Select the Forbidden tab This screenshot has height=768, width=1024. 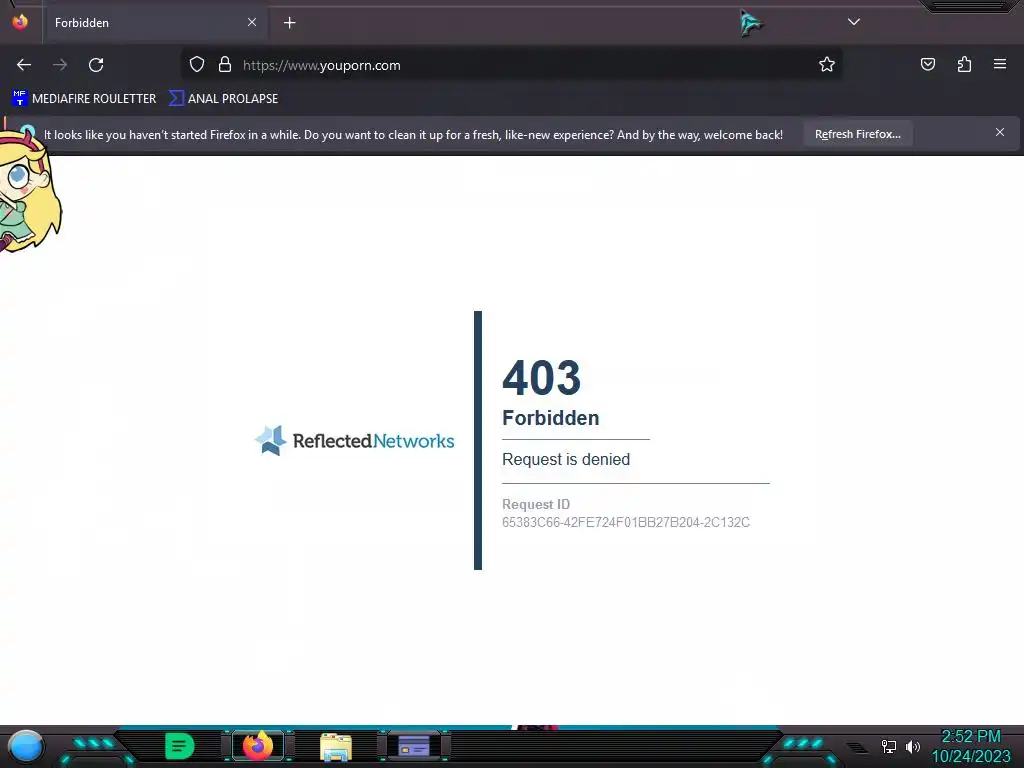pos(154,22)
